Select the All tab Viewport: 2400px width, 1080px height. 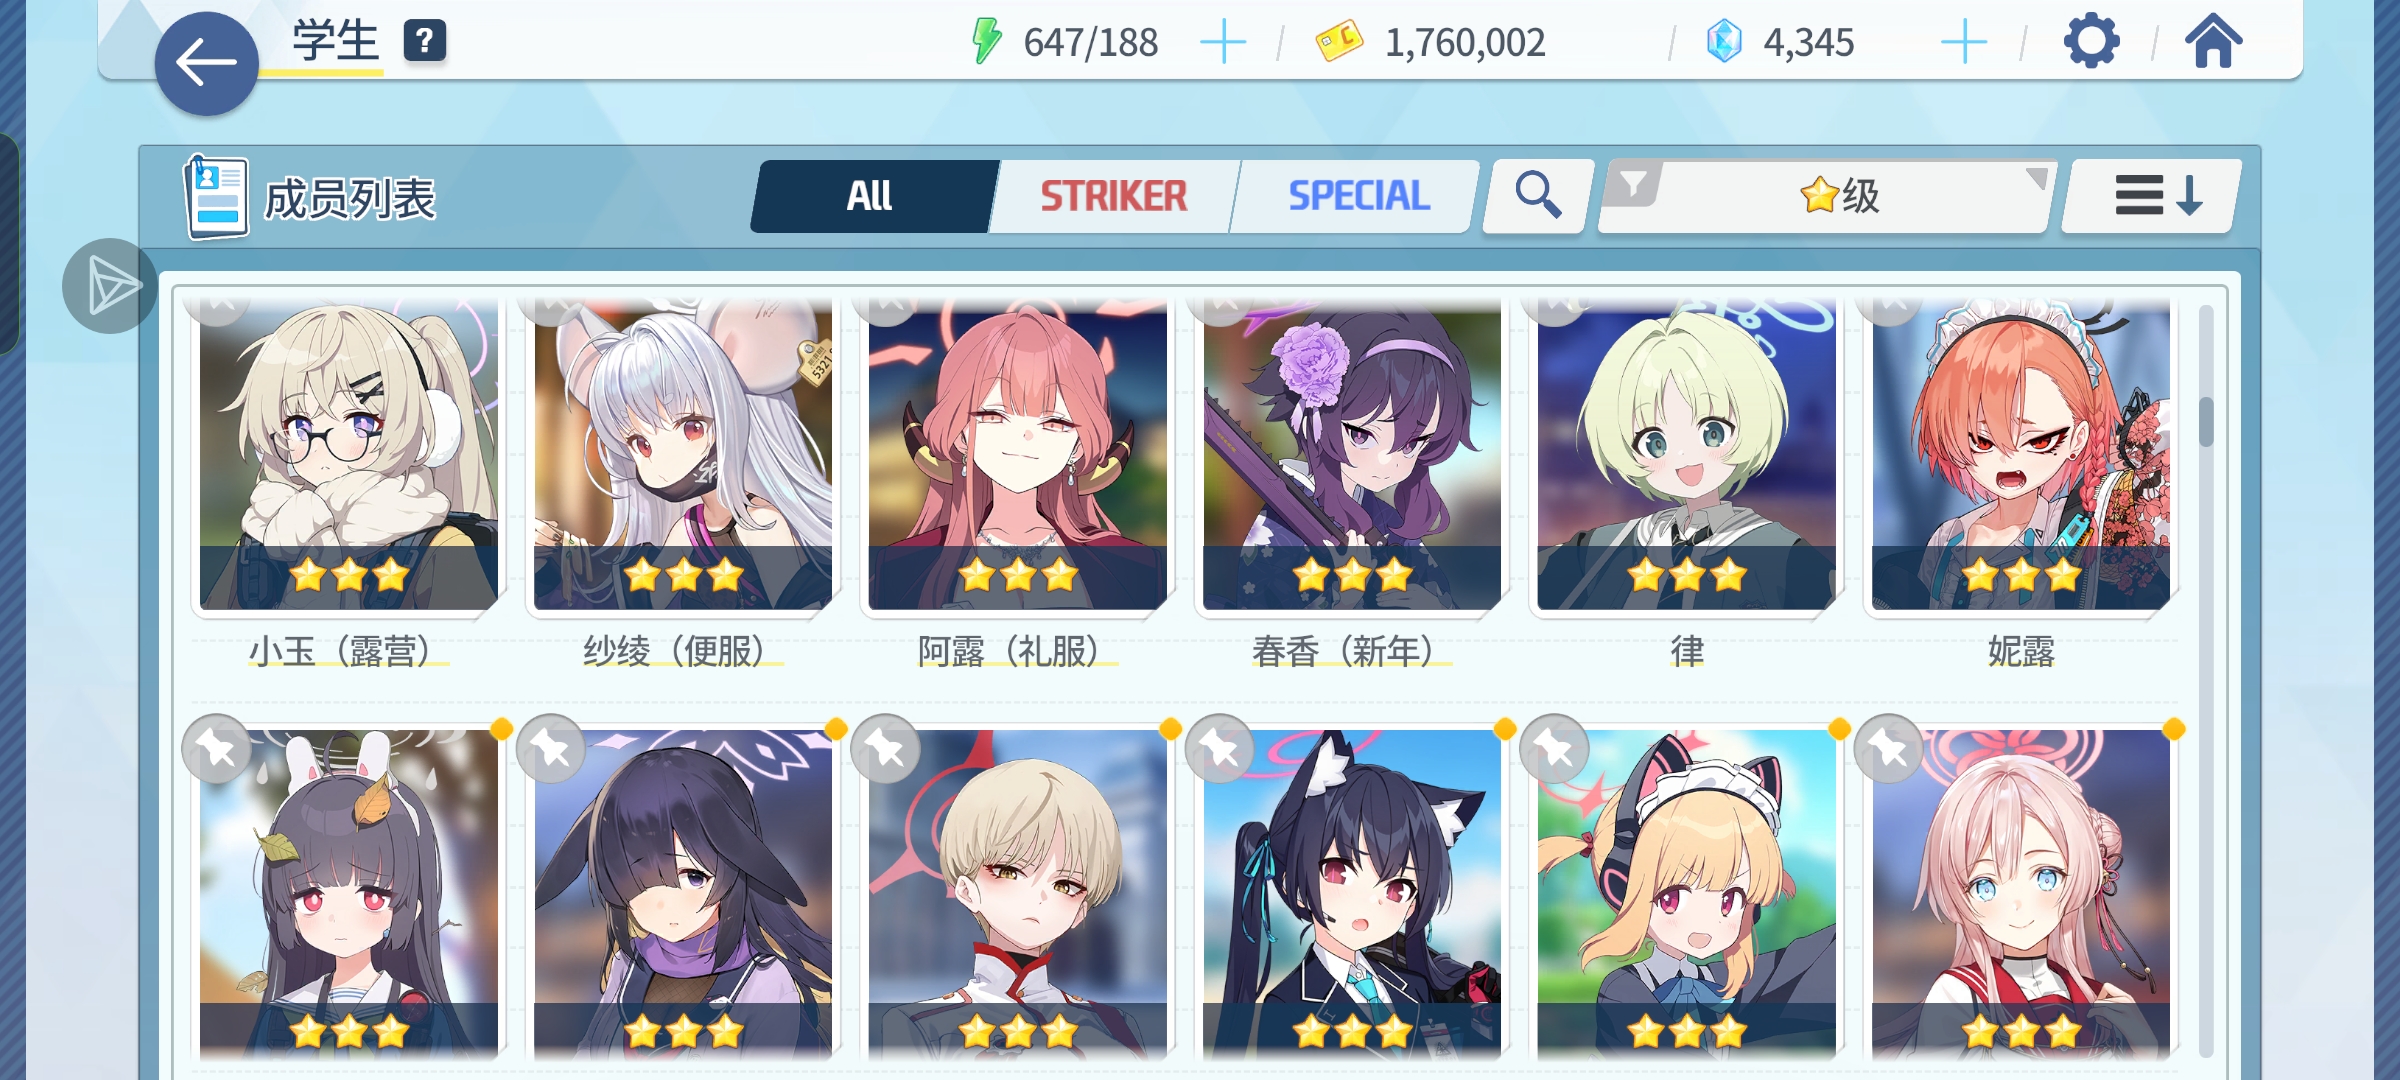[870, 196]
